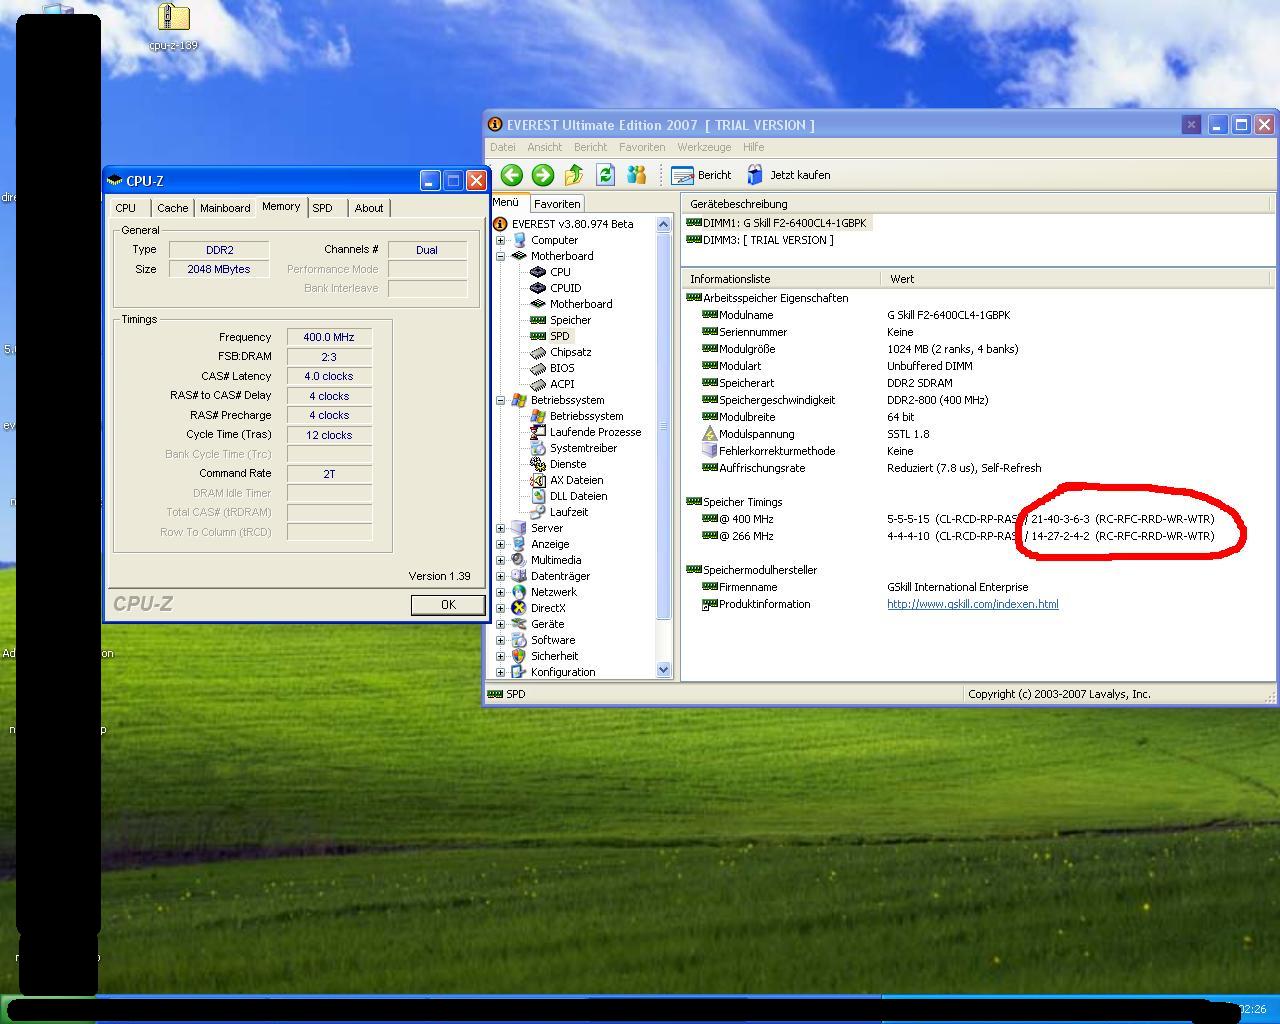The width and height of the screenshot is (1280, 1024).
Task: Expand the Netzwerk tree node
Action: click(x=500, y=592)
